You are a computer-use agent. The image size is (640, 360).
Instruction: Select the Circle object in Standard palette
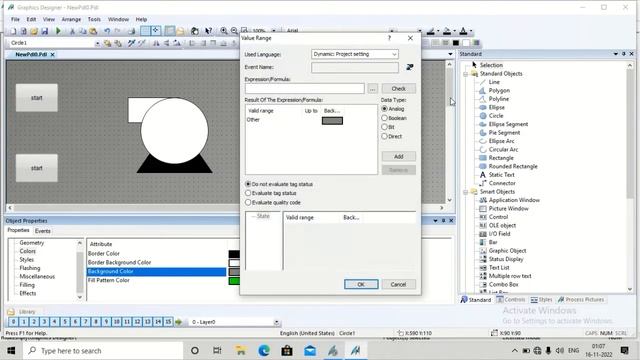[496, 116]
